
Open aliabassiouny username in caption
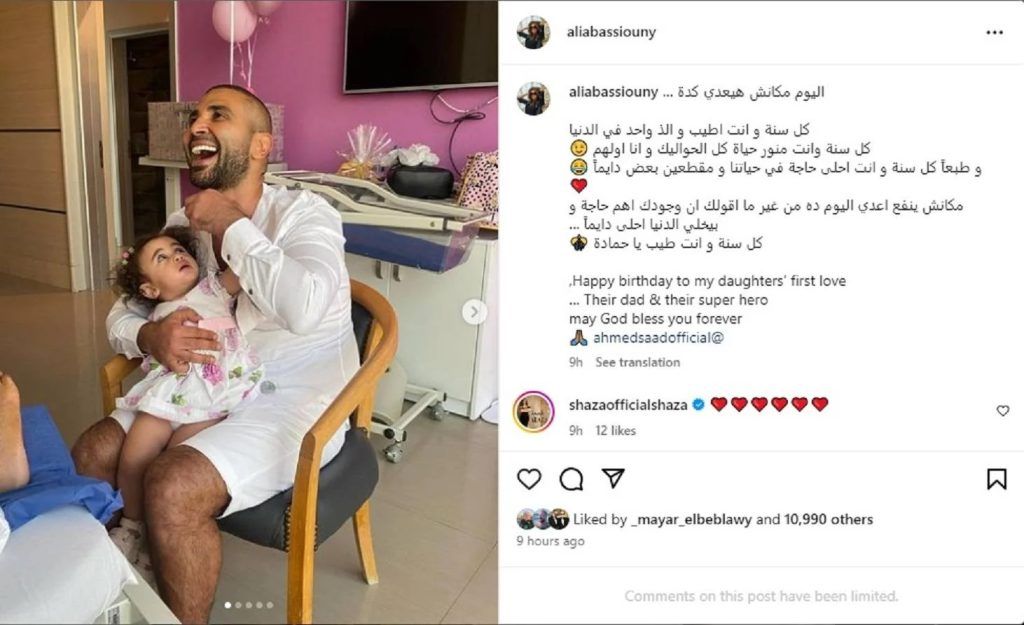[x=613, y=92]
